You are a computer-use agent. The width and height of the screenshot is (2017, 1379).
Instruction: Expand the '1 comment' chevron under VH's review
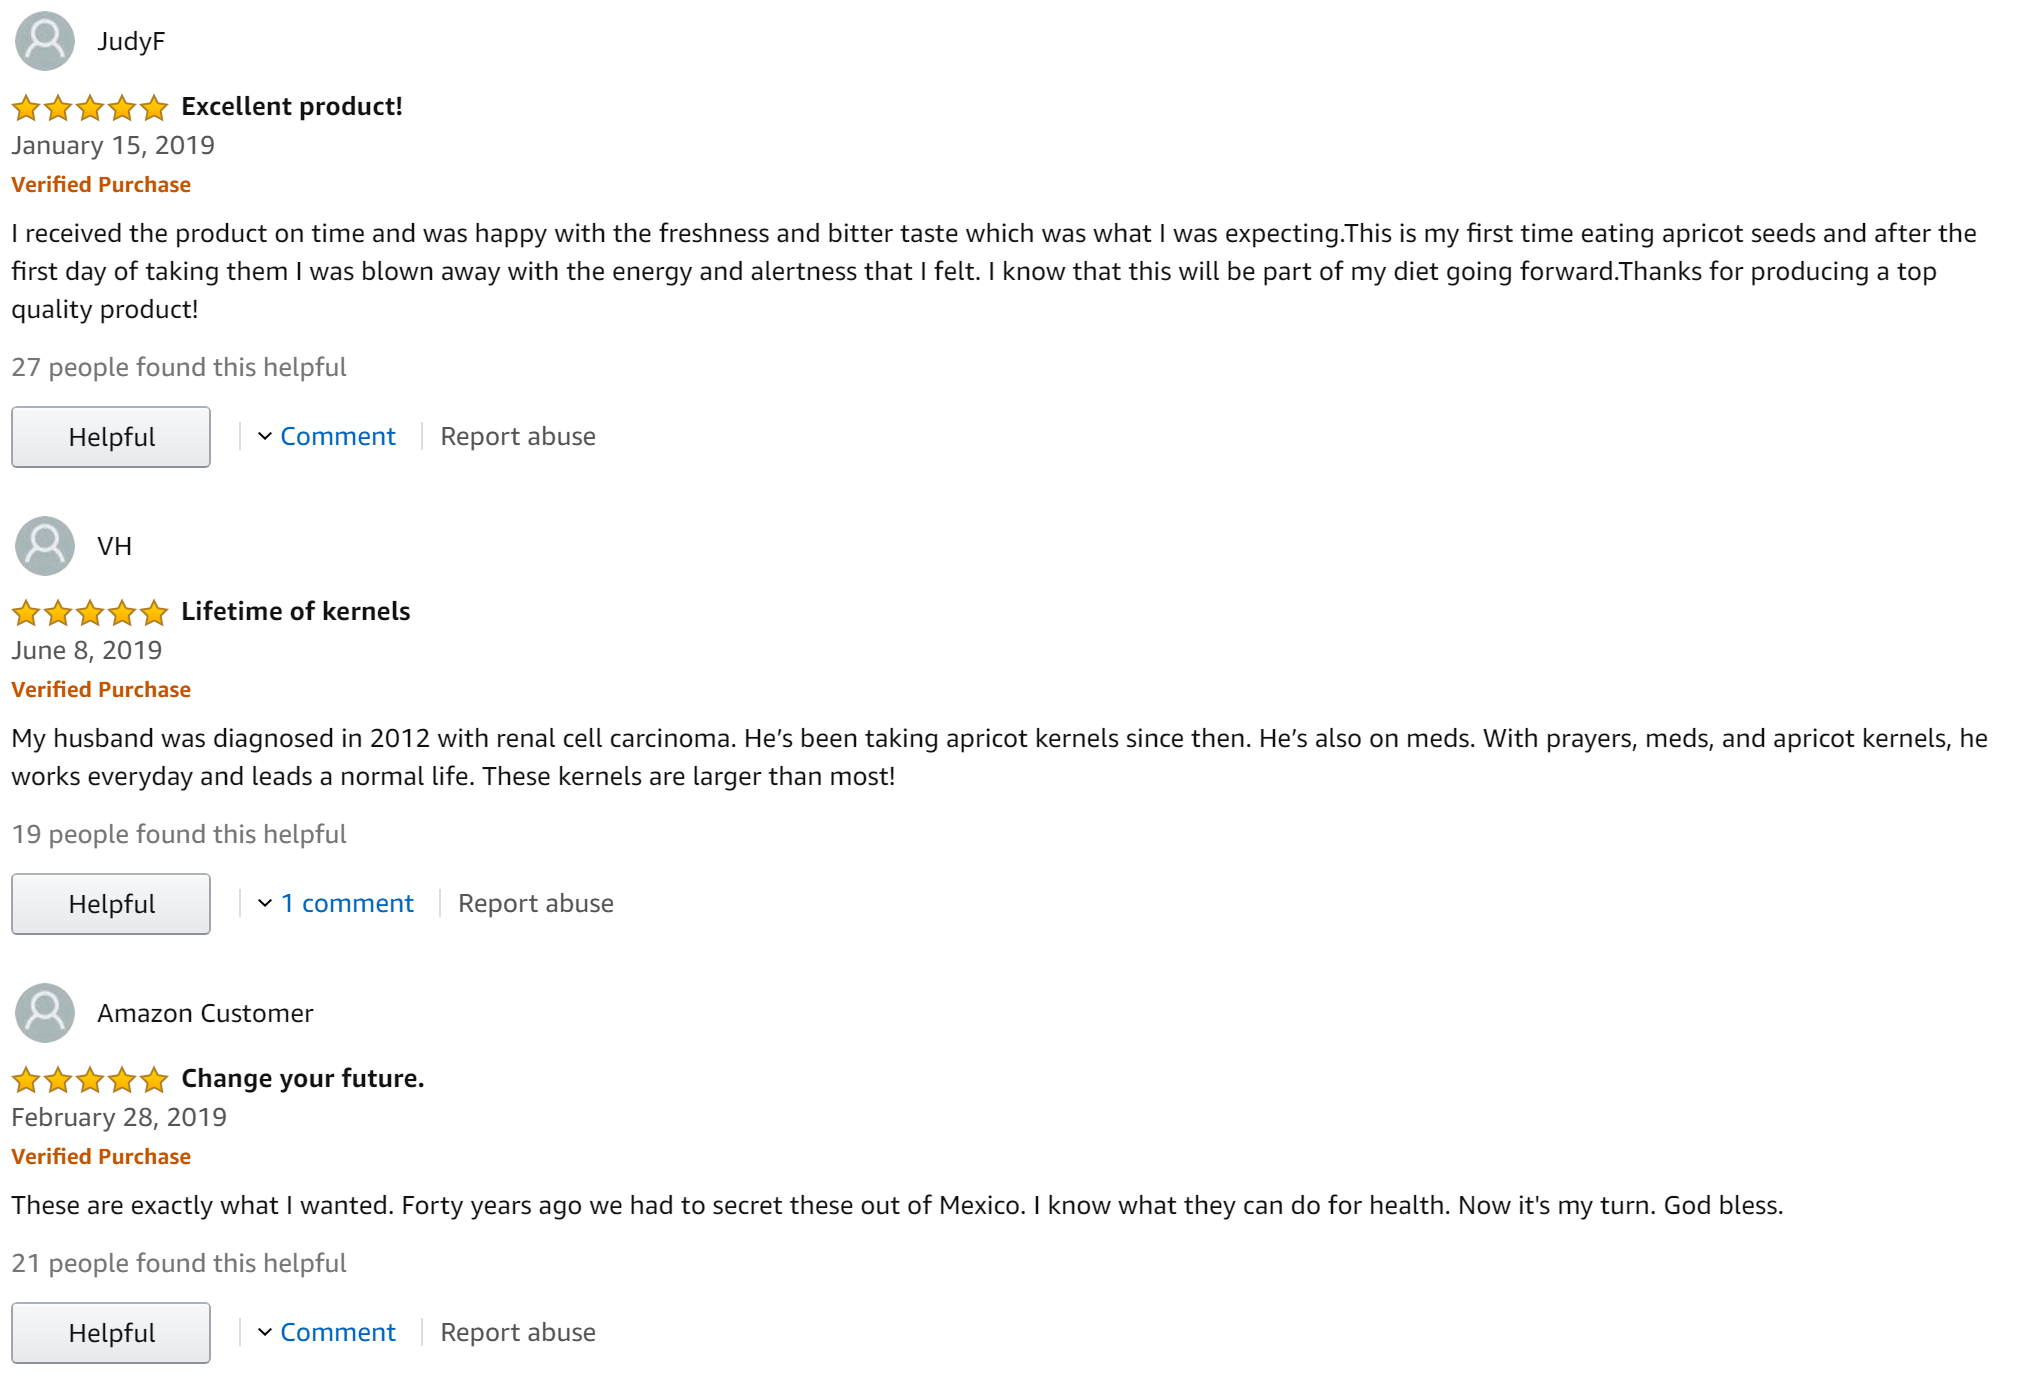point(265,904)
